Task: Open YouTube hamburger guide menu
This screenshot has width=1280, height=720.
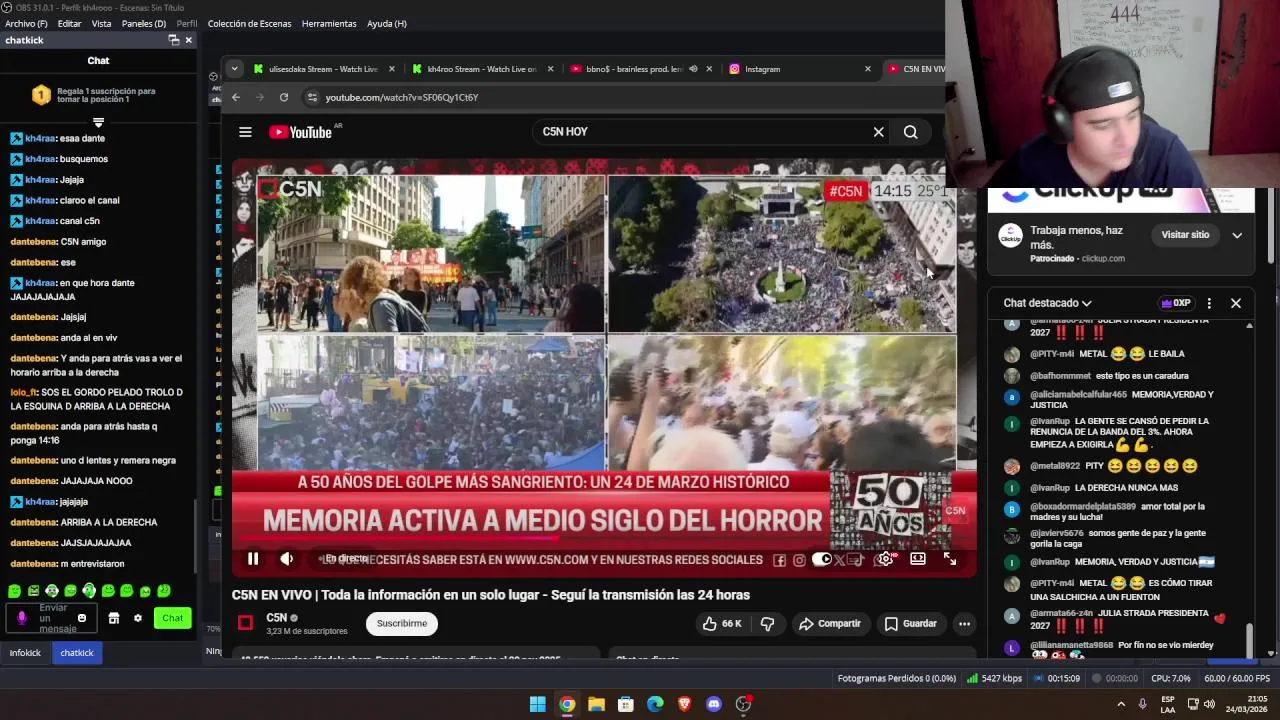Action: [x=245, y=132]
